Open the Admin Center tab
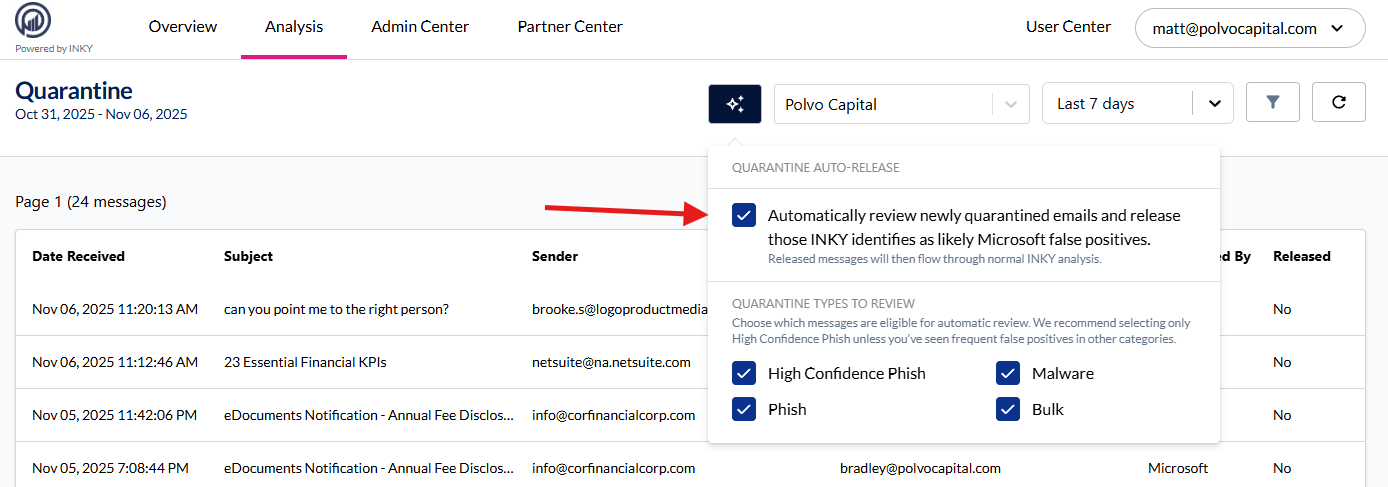 click(420, 27)
